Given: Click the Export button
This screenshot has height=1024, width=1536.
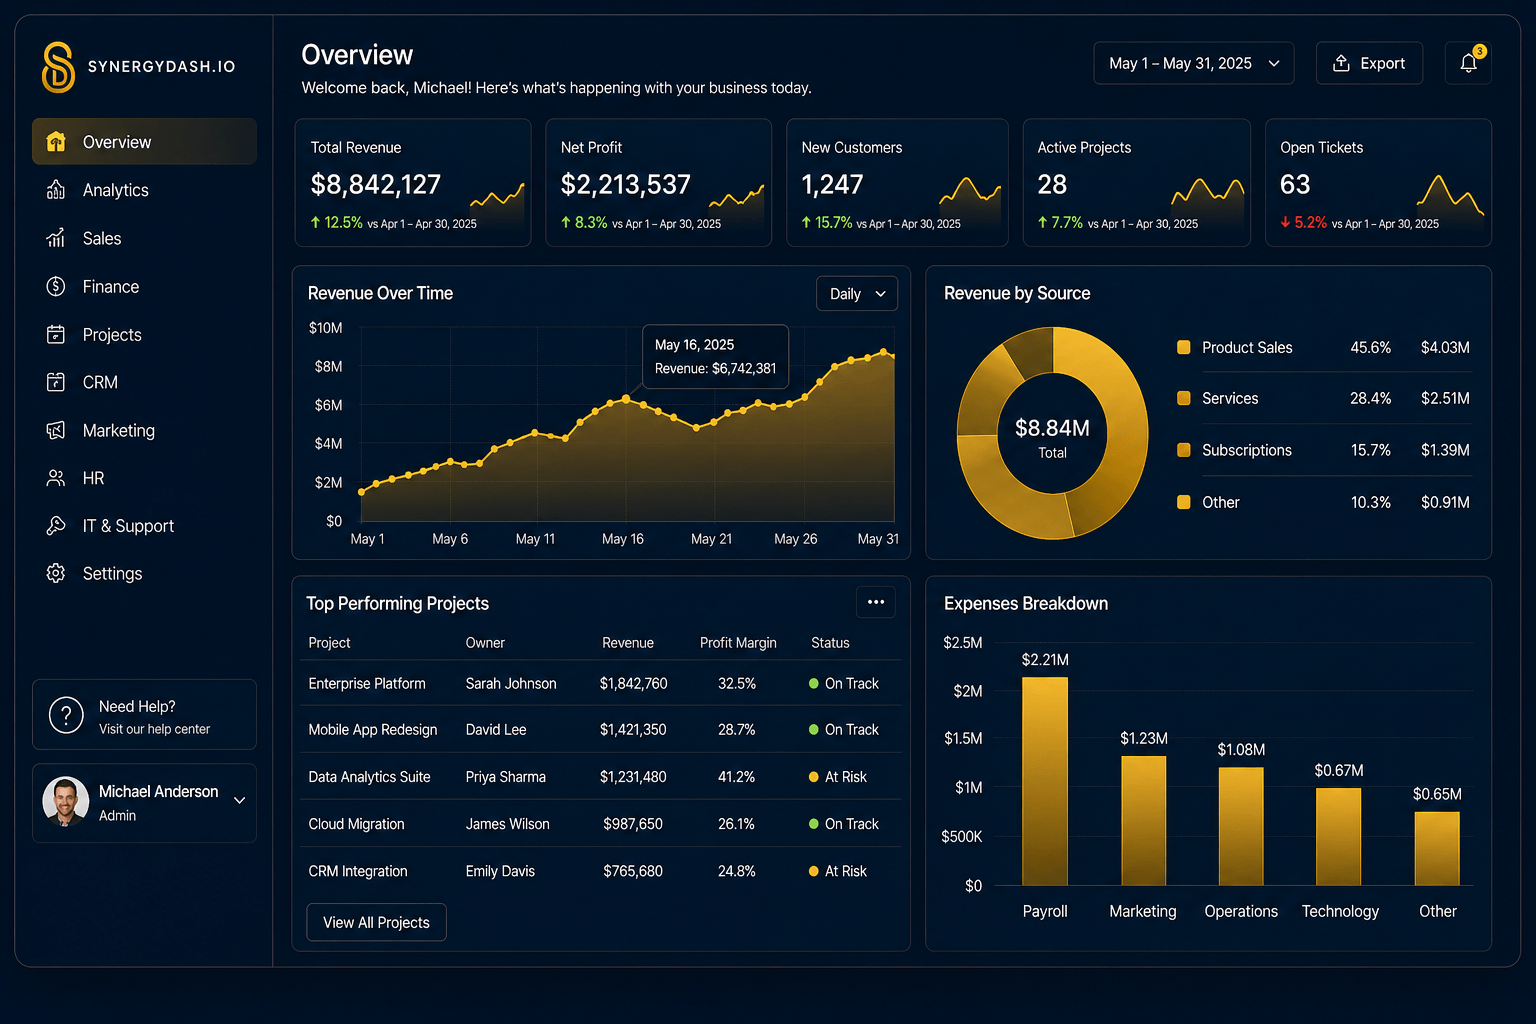Looking at the screenshot, I should (1369, 63).
